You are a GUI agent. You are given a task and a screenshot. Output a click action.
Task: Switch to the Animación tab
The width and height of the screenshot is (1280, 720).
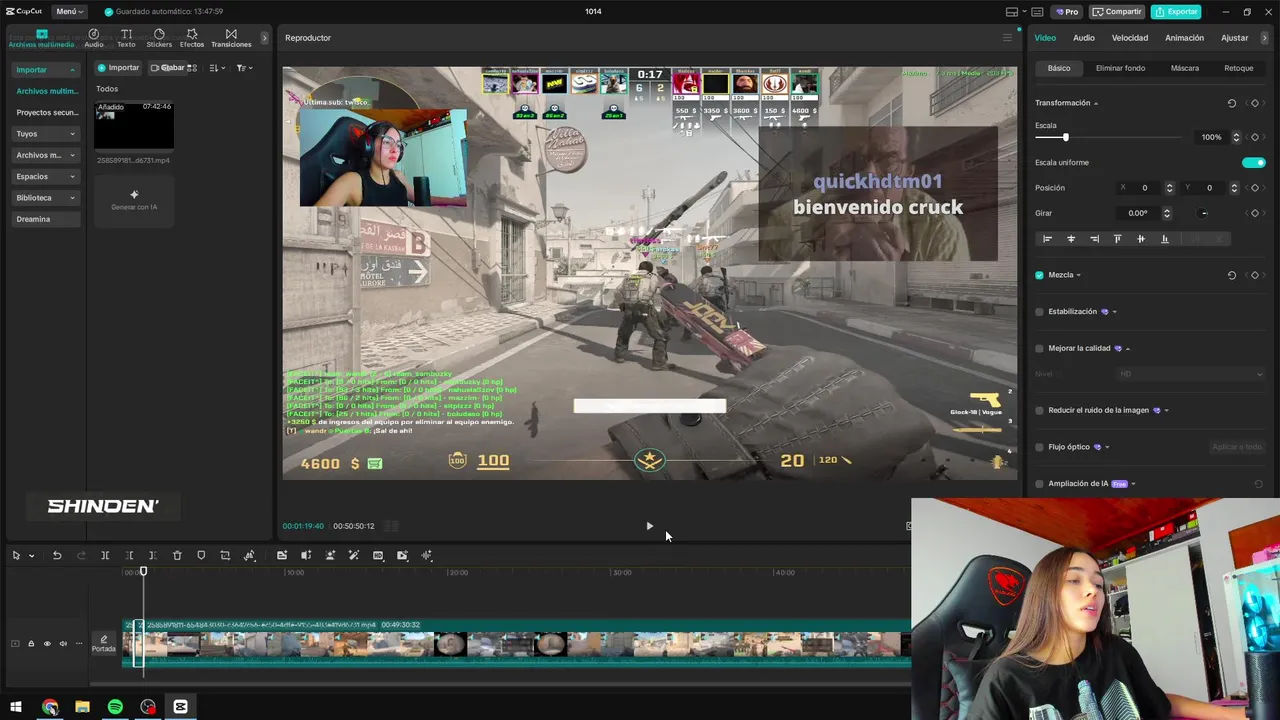click(1184, 38)
